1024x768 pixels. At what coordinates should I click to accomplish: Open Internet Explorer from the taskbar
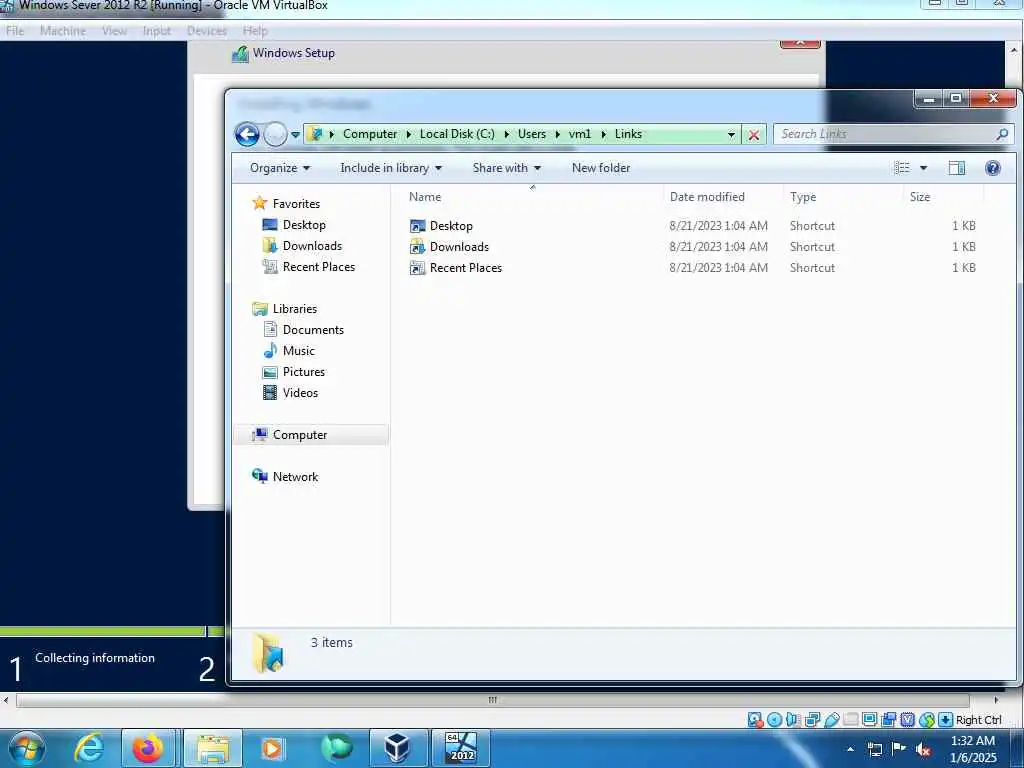(89, 748)
